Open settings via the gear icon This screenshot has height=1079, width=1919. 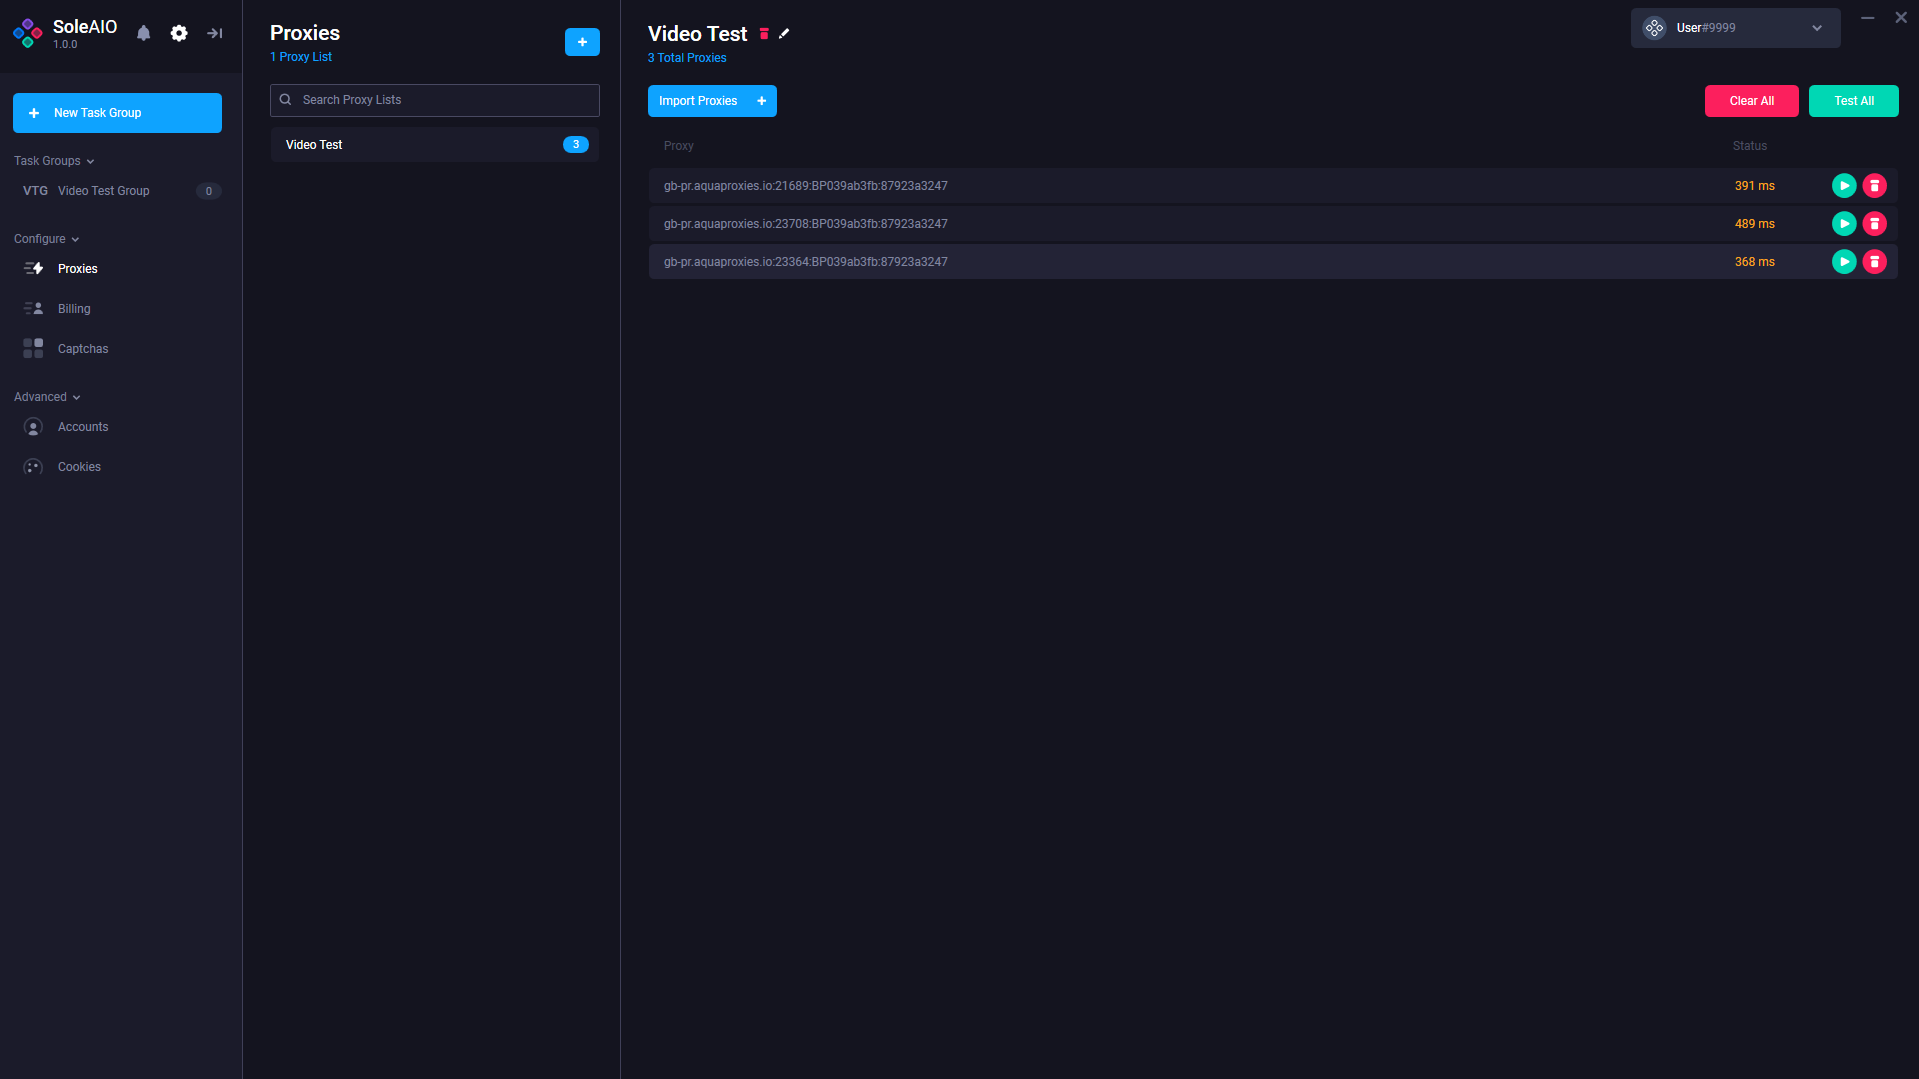(x=179, y=33)
